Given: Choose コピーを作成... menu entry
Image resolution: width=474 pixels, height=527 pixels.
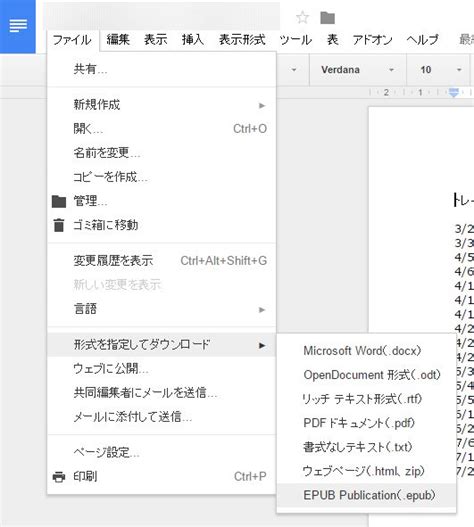Looking at the screenshot, I should (x=162, y=176).
